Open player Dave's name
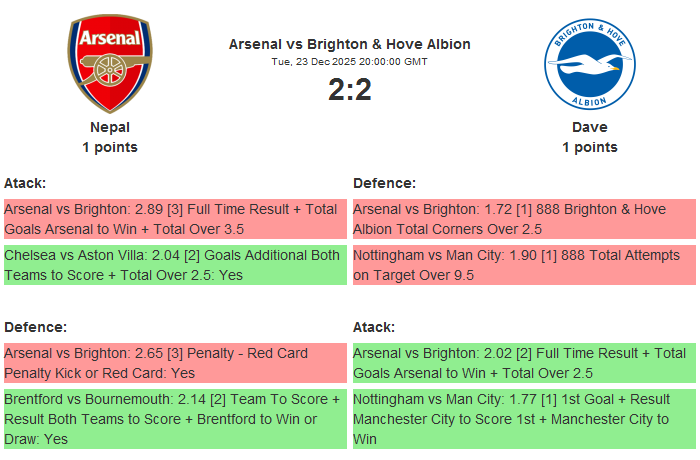Image resolution: width=700 pixels, height=460 pixels. pos(590,127)
